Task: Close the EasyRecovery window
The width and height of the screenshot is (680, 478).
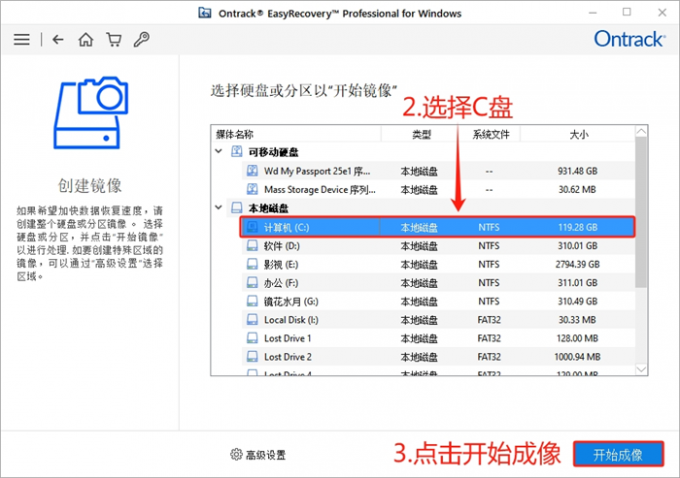Action: point(662,13)
